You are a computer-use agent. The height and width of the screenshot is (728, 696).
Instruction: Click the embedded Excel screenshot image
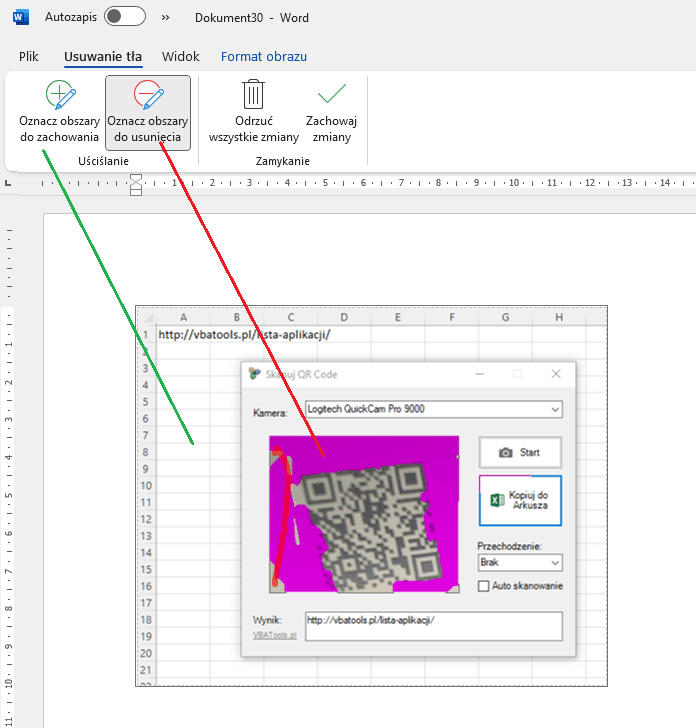371,496
